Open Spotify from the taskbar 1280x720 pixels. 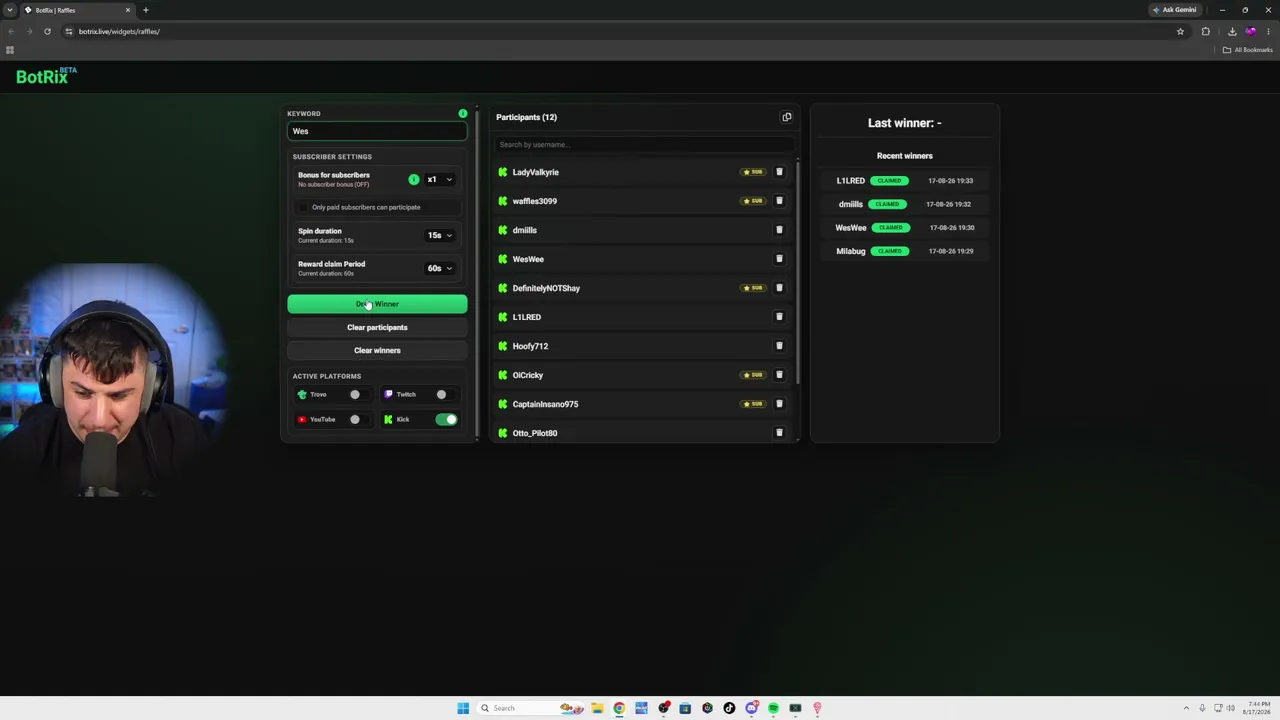(773, 708)
